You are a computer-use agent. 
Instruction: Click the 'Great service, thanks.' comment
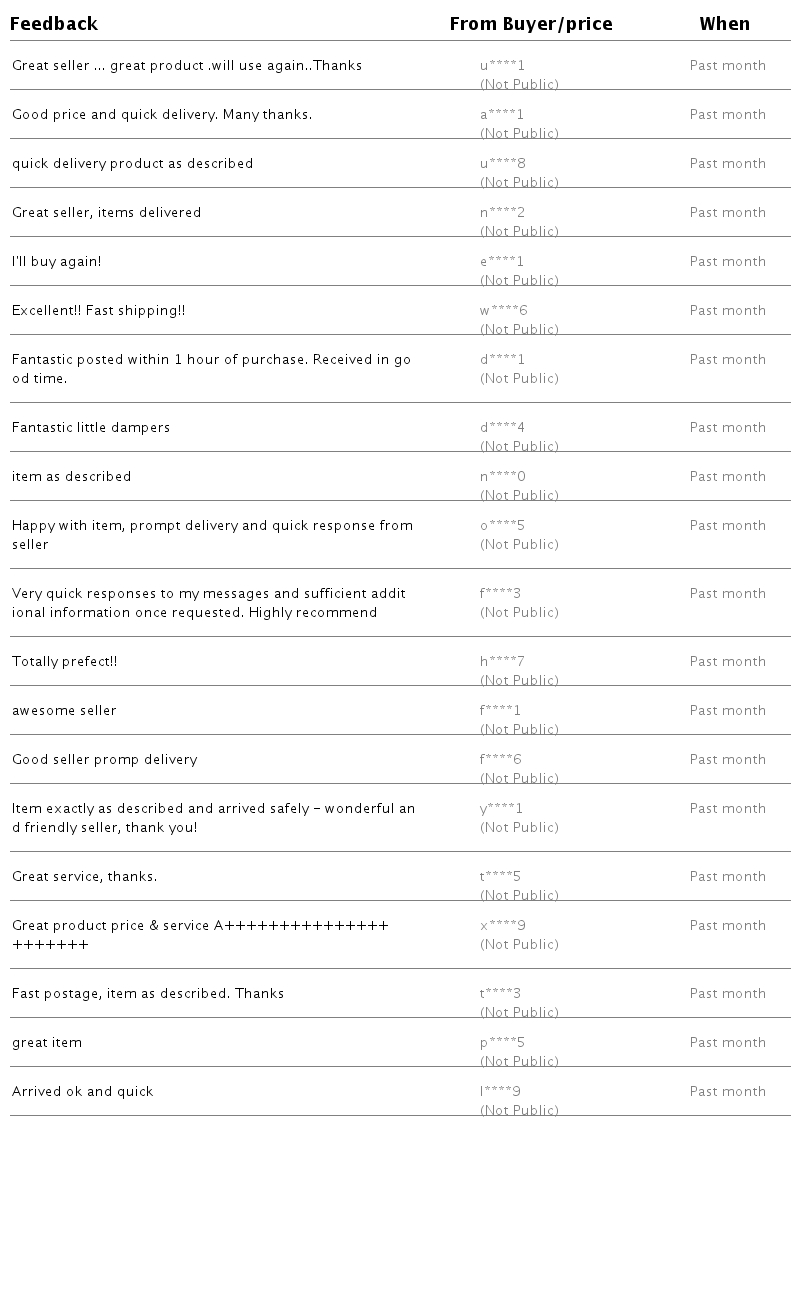point(84,877)
